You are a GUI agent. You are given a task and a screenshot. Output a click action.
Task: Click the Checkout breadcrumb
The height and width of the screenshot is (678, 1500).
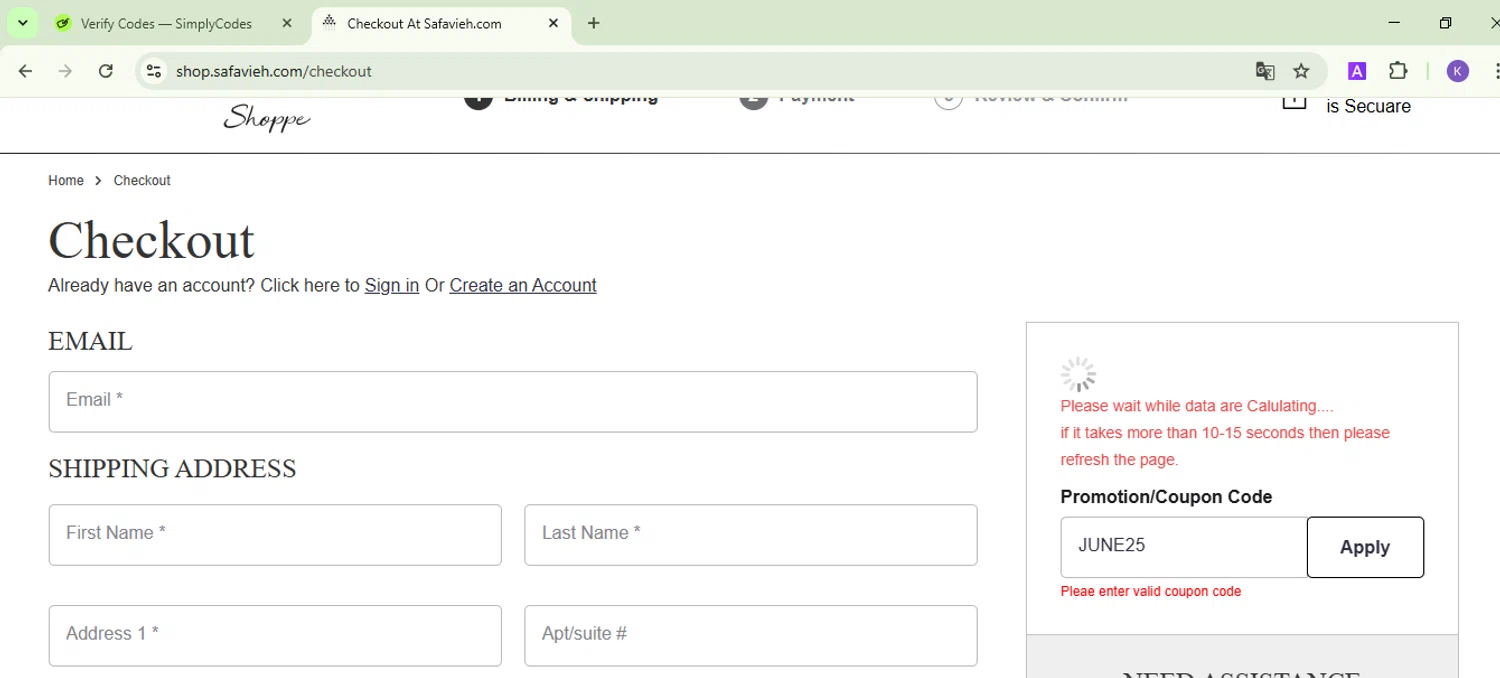click(x=142, y=181)
